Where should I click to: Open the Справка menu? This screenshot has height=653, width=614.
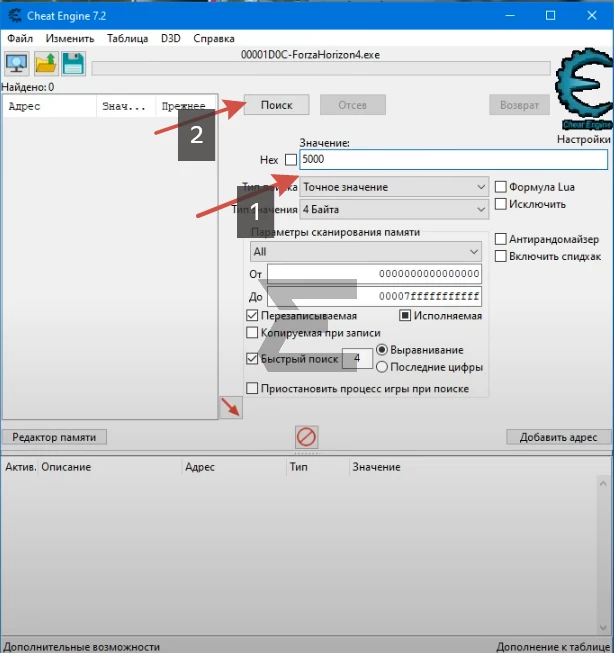(214, 38)
